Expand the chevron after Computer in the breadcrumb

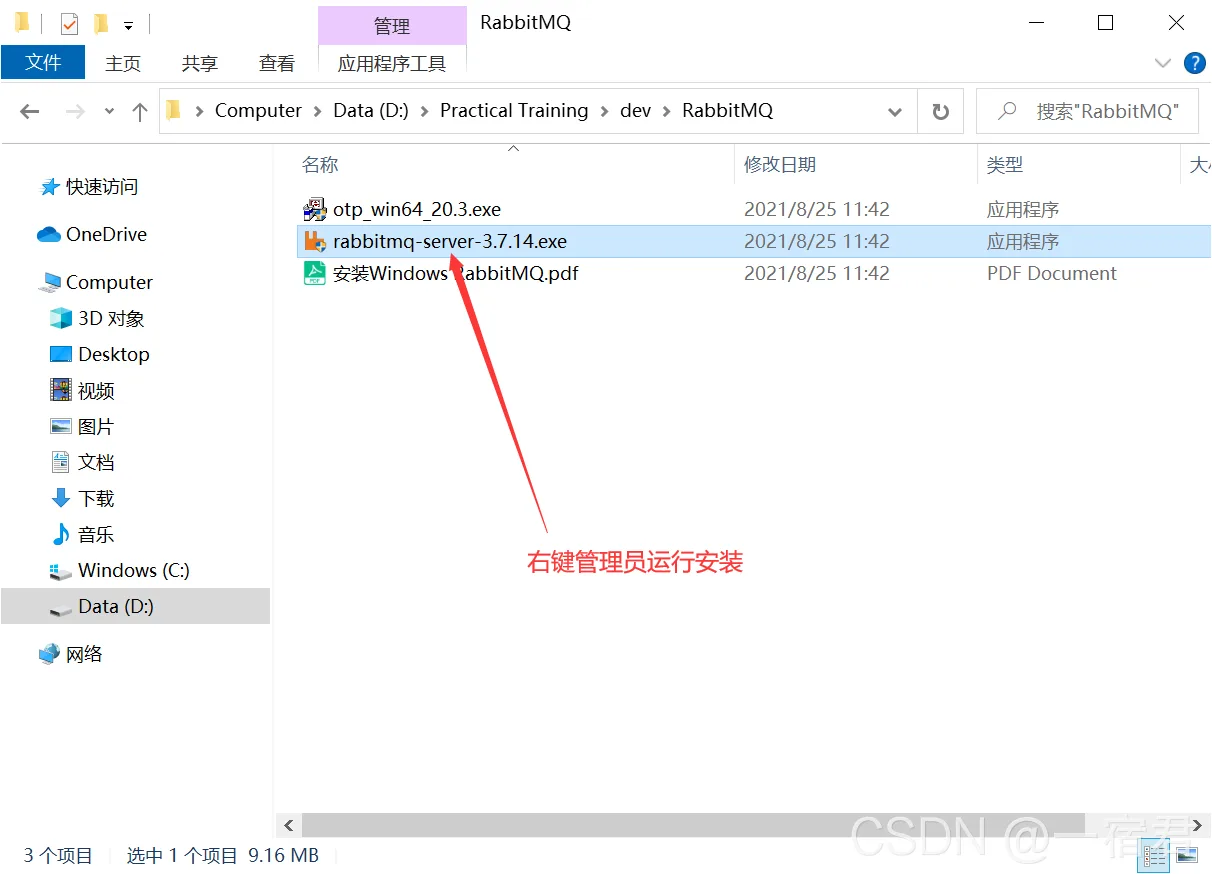point(318,111)
